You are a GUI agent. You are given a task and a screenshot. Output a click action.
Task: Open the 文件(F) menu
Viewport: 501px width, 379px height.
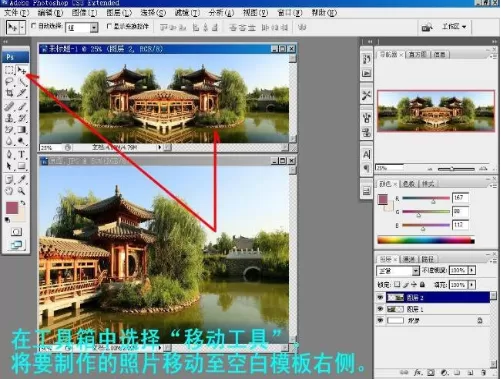tap(16, 13)
